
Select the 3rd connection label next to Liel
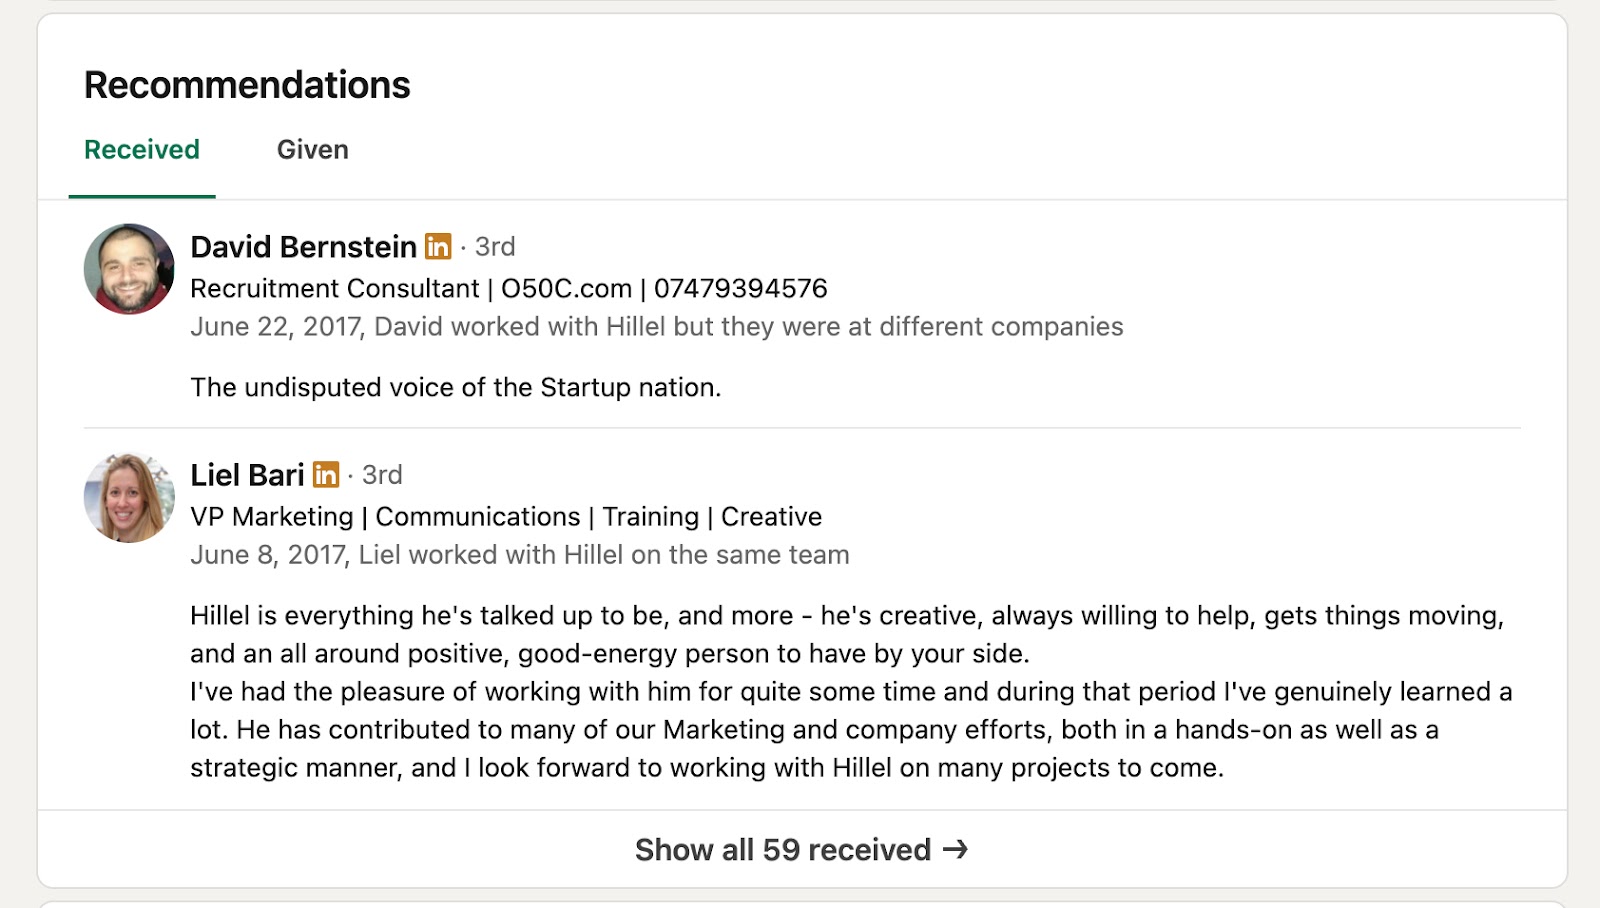[x=381, y=476]
